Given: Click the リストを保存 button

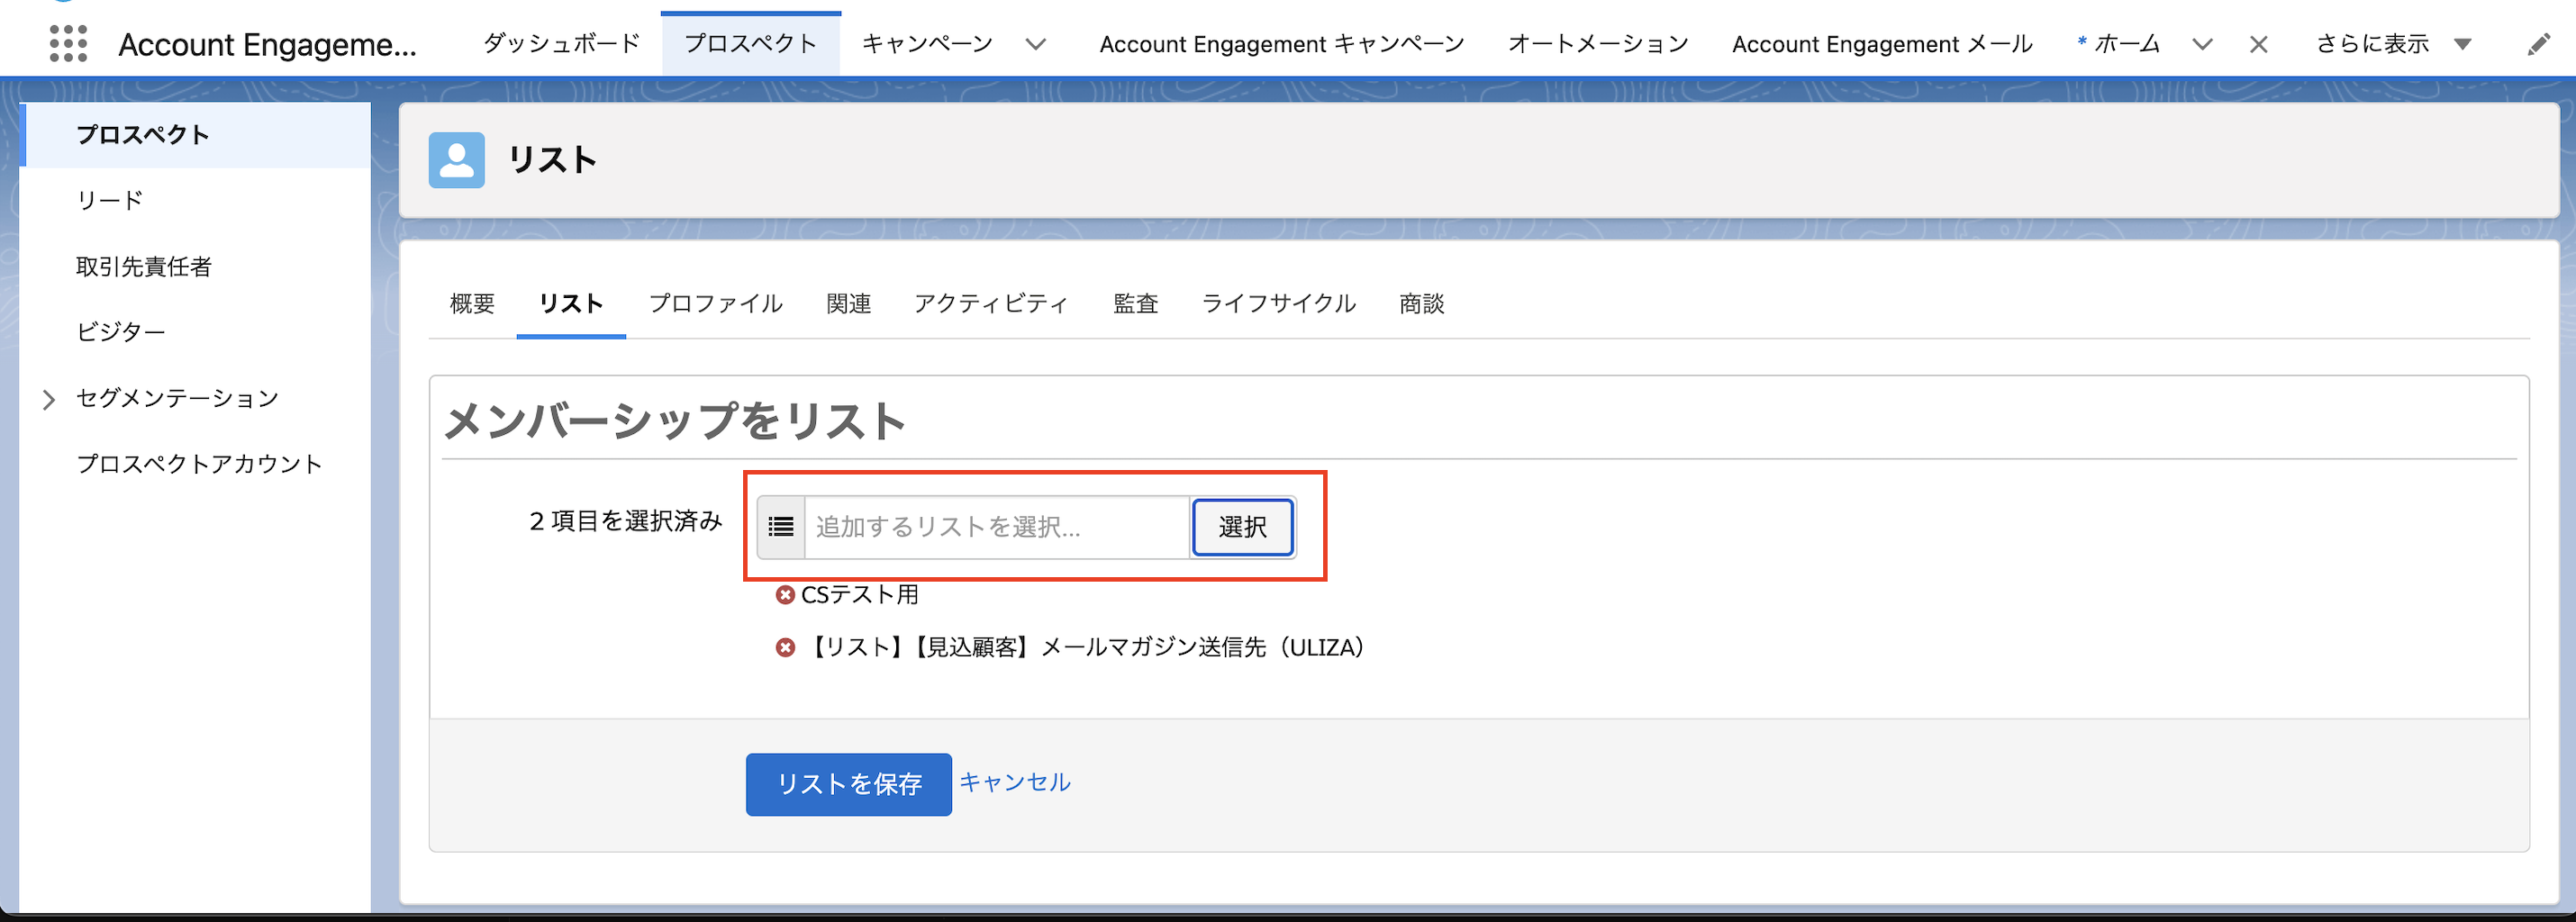Looking at the screenshot, I should (x=849, y=784).
